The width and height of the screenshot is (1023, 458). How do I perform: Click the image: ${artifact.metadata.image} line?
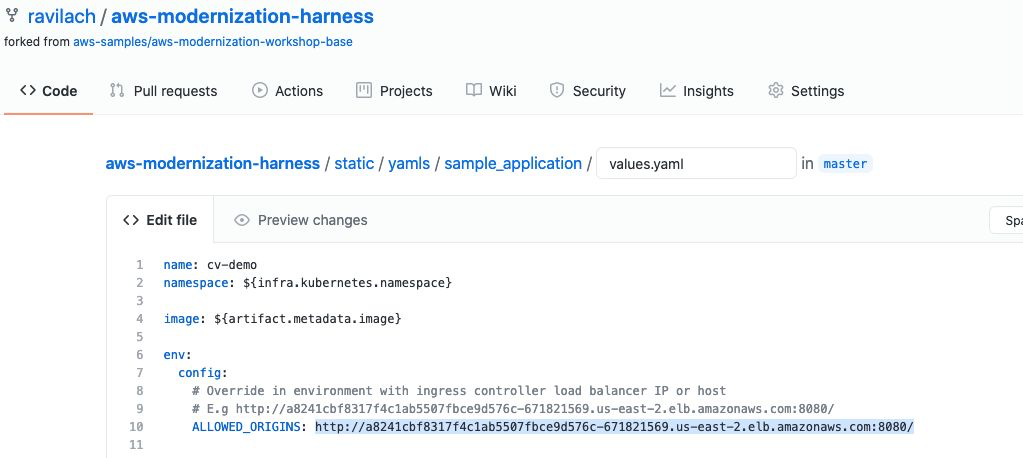282,319
